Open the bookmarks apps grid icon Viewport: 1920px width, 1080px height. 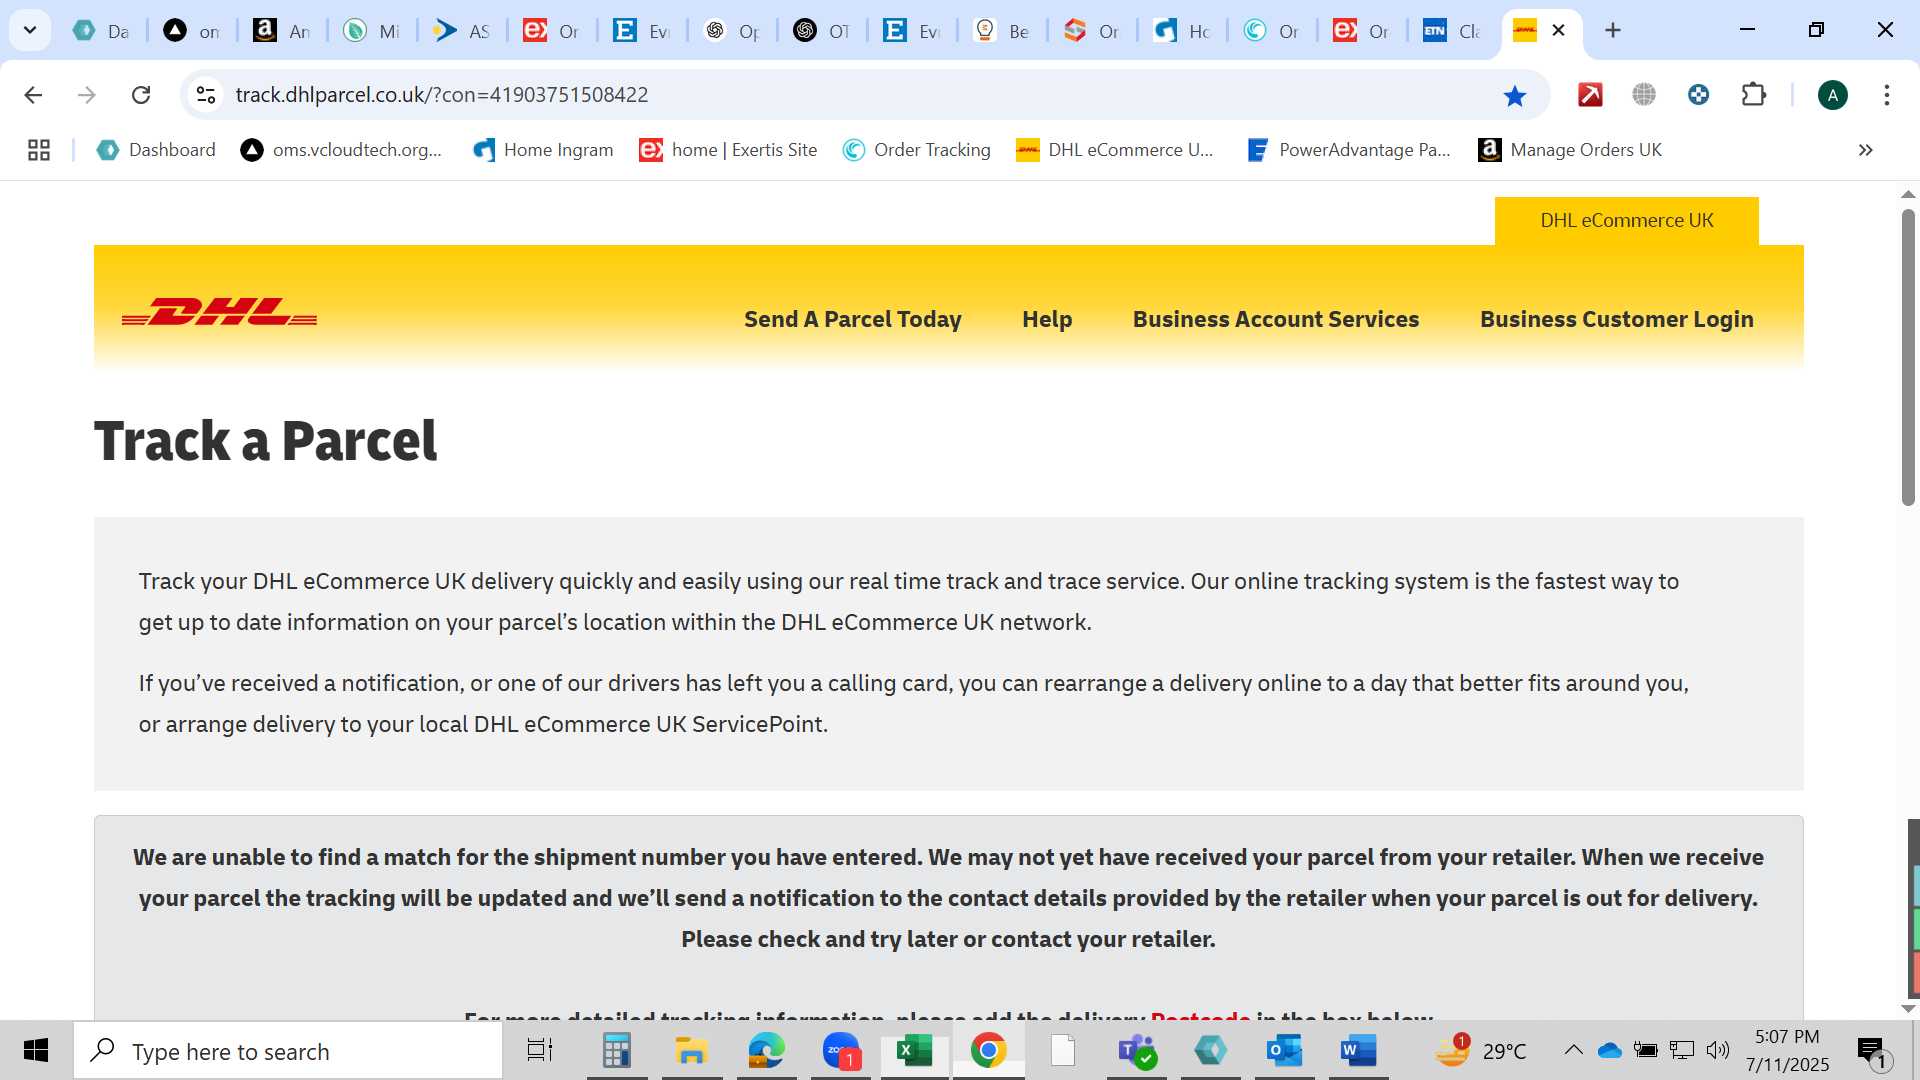click(39, 150)
